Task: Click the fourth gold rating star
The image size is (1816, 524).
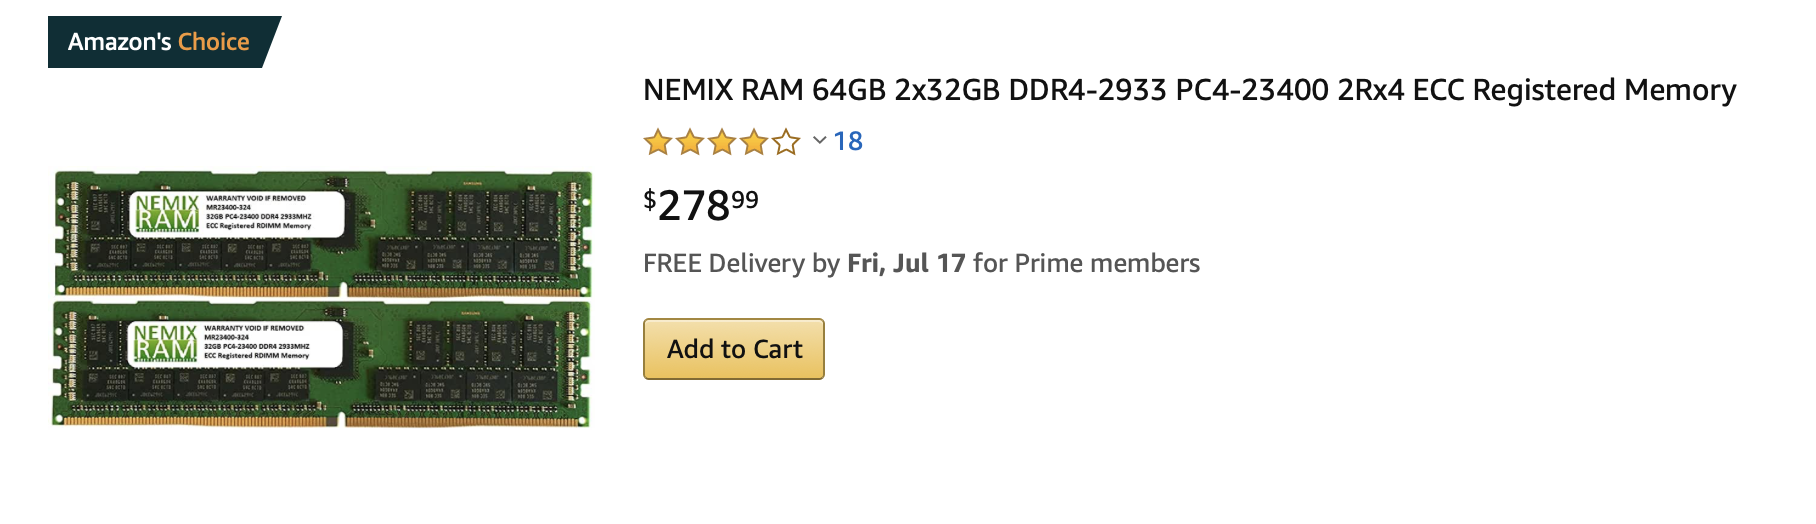Action: 754,142
